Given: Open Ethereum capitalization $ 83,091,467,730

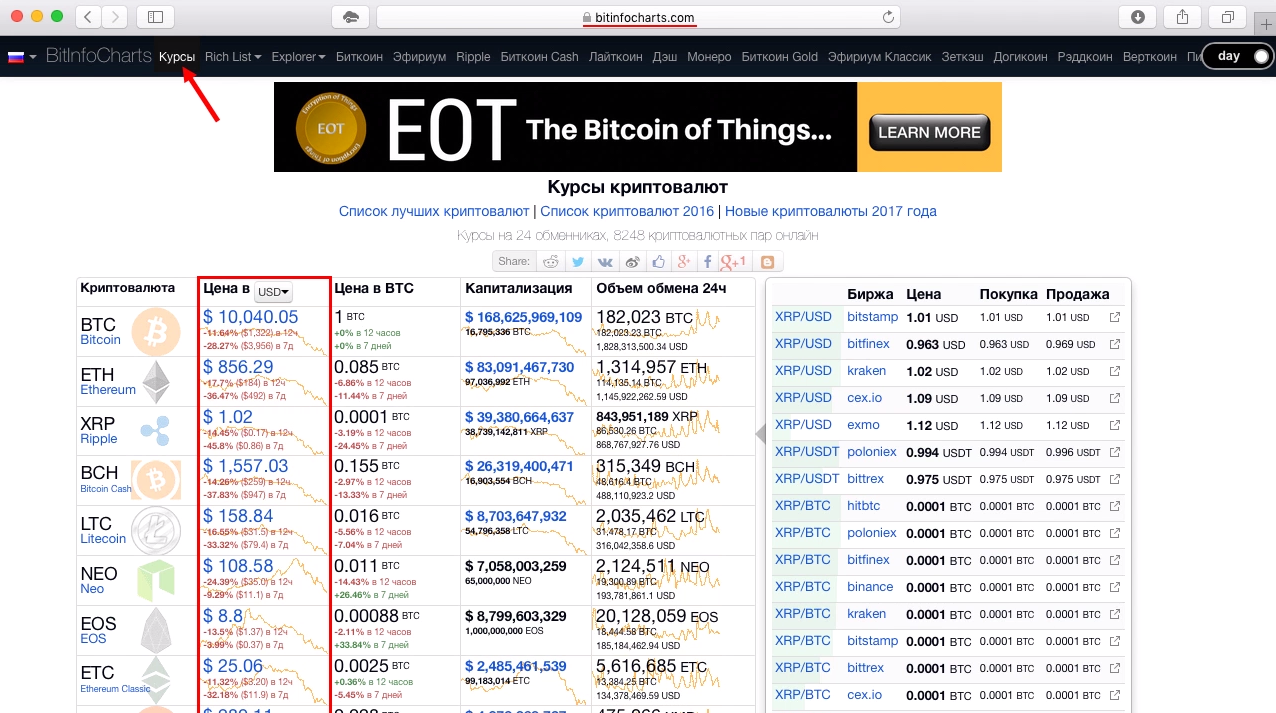Looking at the screenshot, I should coord(520,367).
